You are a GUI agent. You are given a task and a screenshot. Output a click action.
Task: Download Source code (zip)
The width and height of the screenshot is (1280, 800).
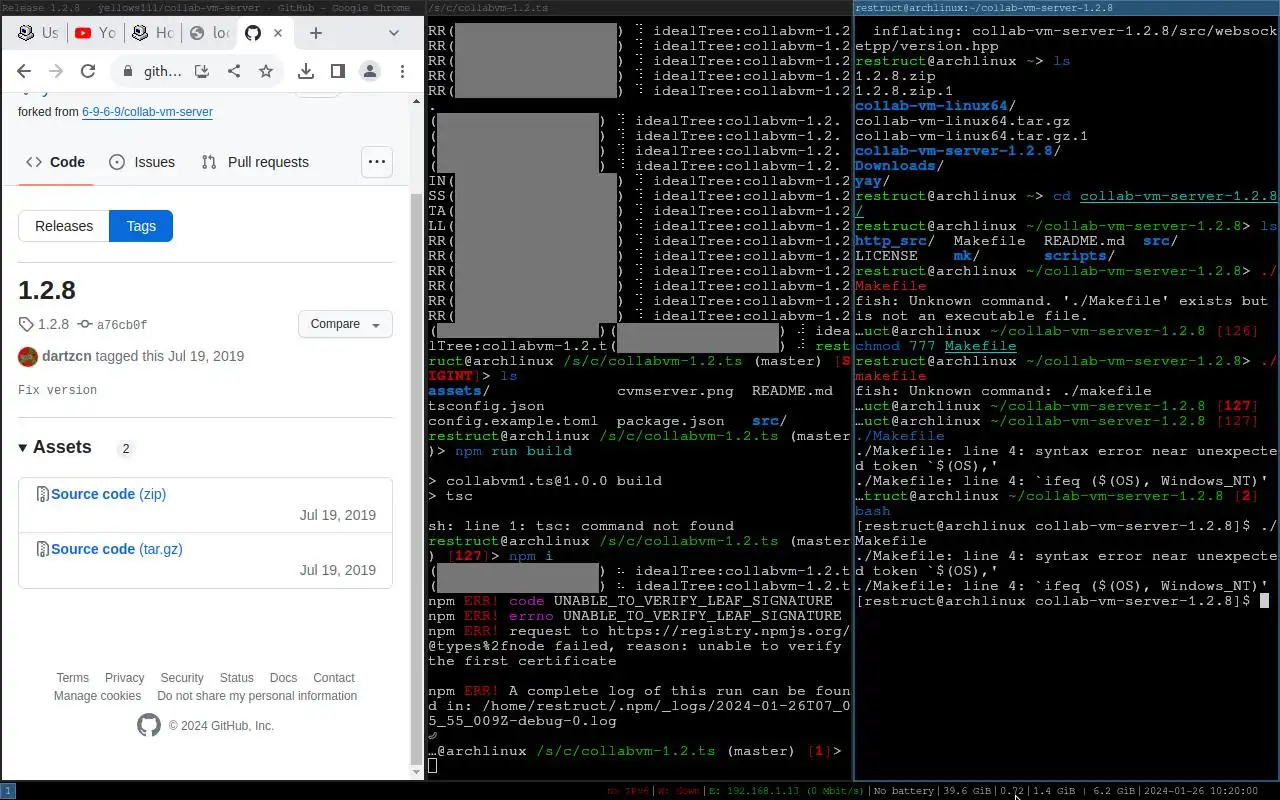[108, 494]
